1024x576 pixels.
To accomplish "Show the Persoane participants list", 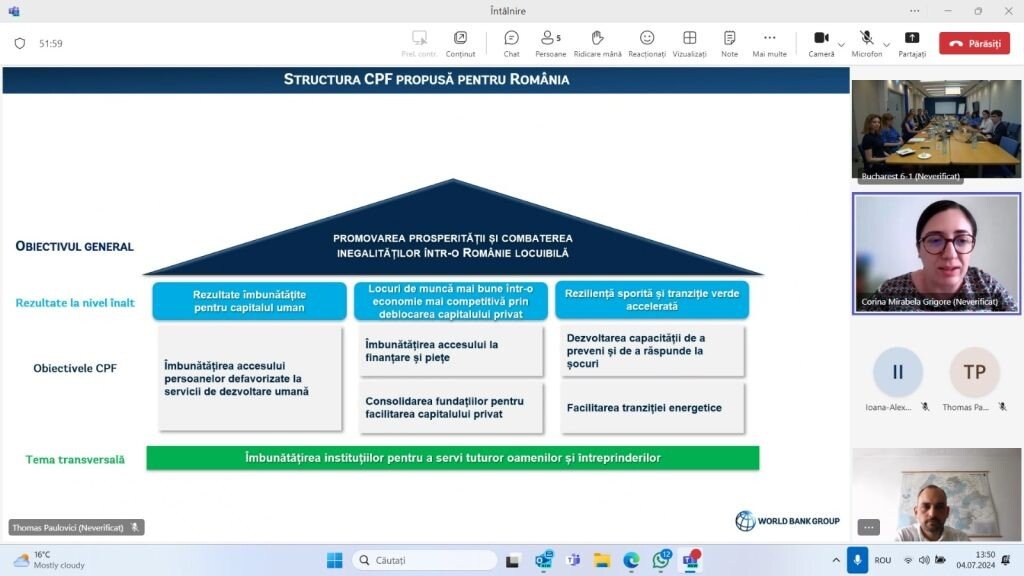I will [x=550, y=43].
